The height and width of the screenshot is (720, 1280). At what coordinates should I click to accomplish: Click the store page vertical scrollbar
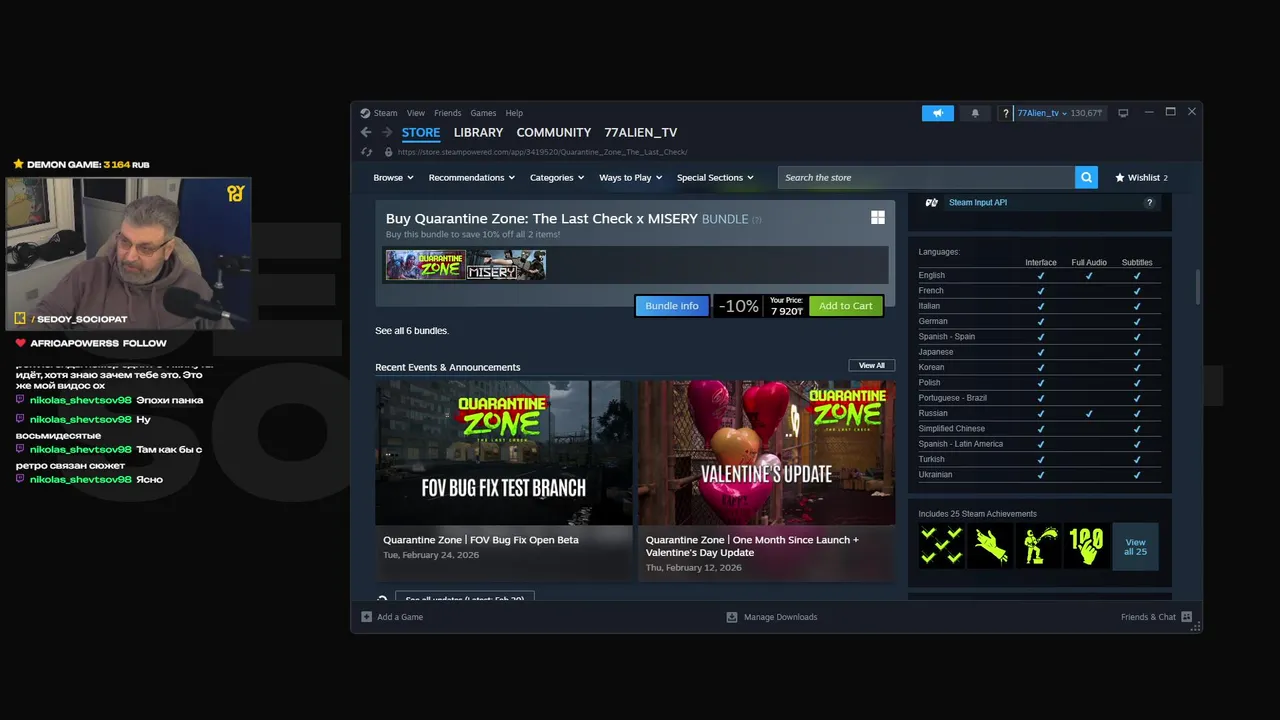[1198, 288]
